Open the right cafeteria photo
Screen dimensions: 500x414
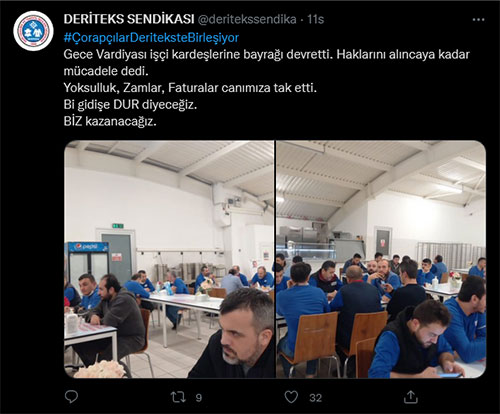click(x=381, y=259)
